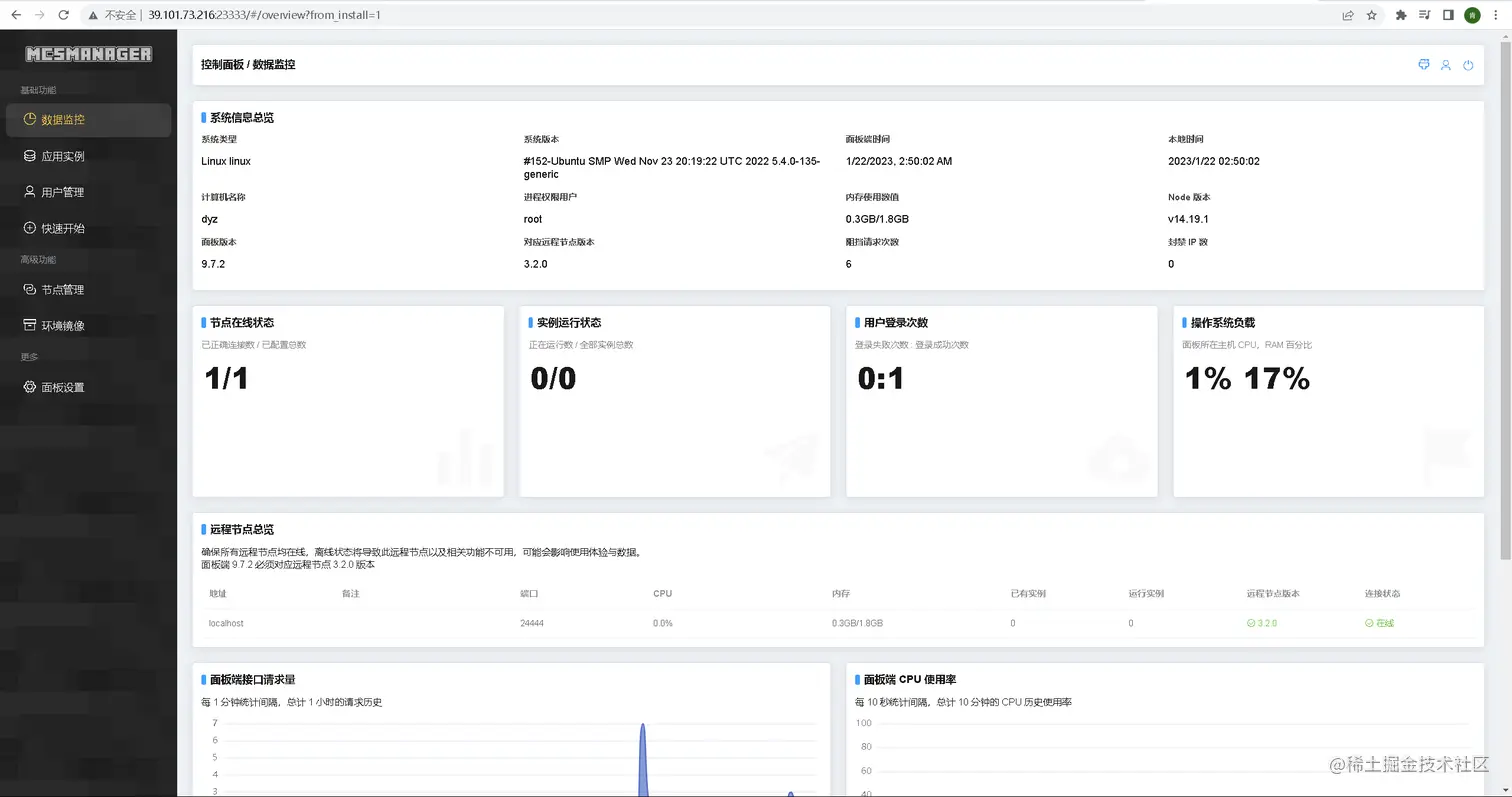Click the localhost address cell

226,623
